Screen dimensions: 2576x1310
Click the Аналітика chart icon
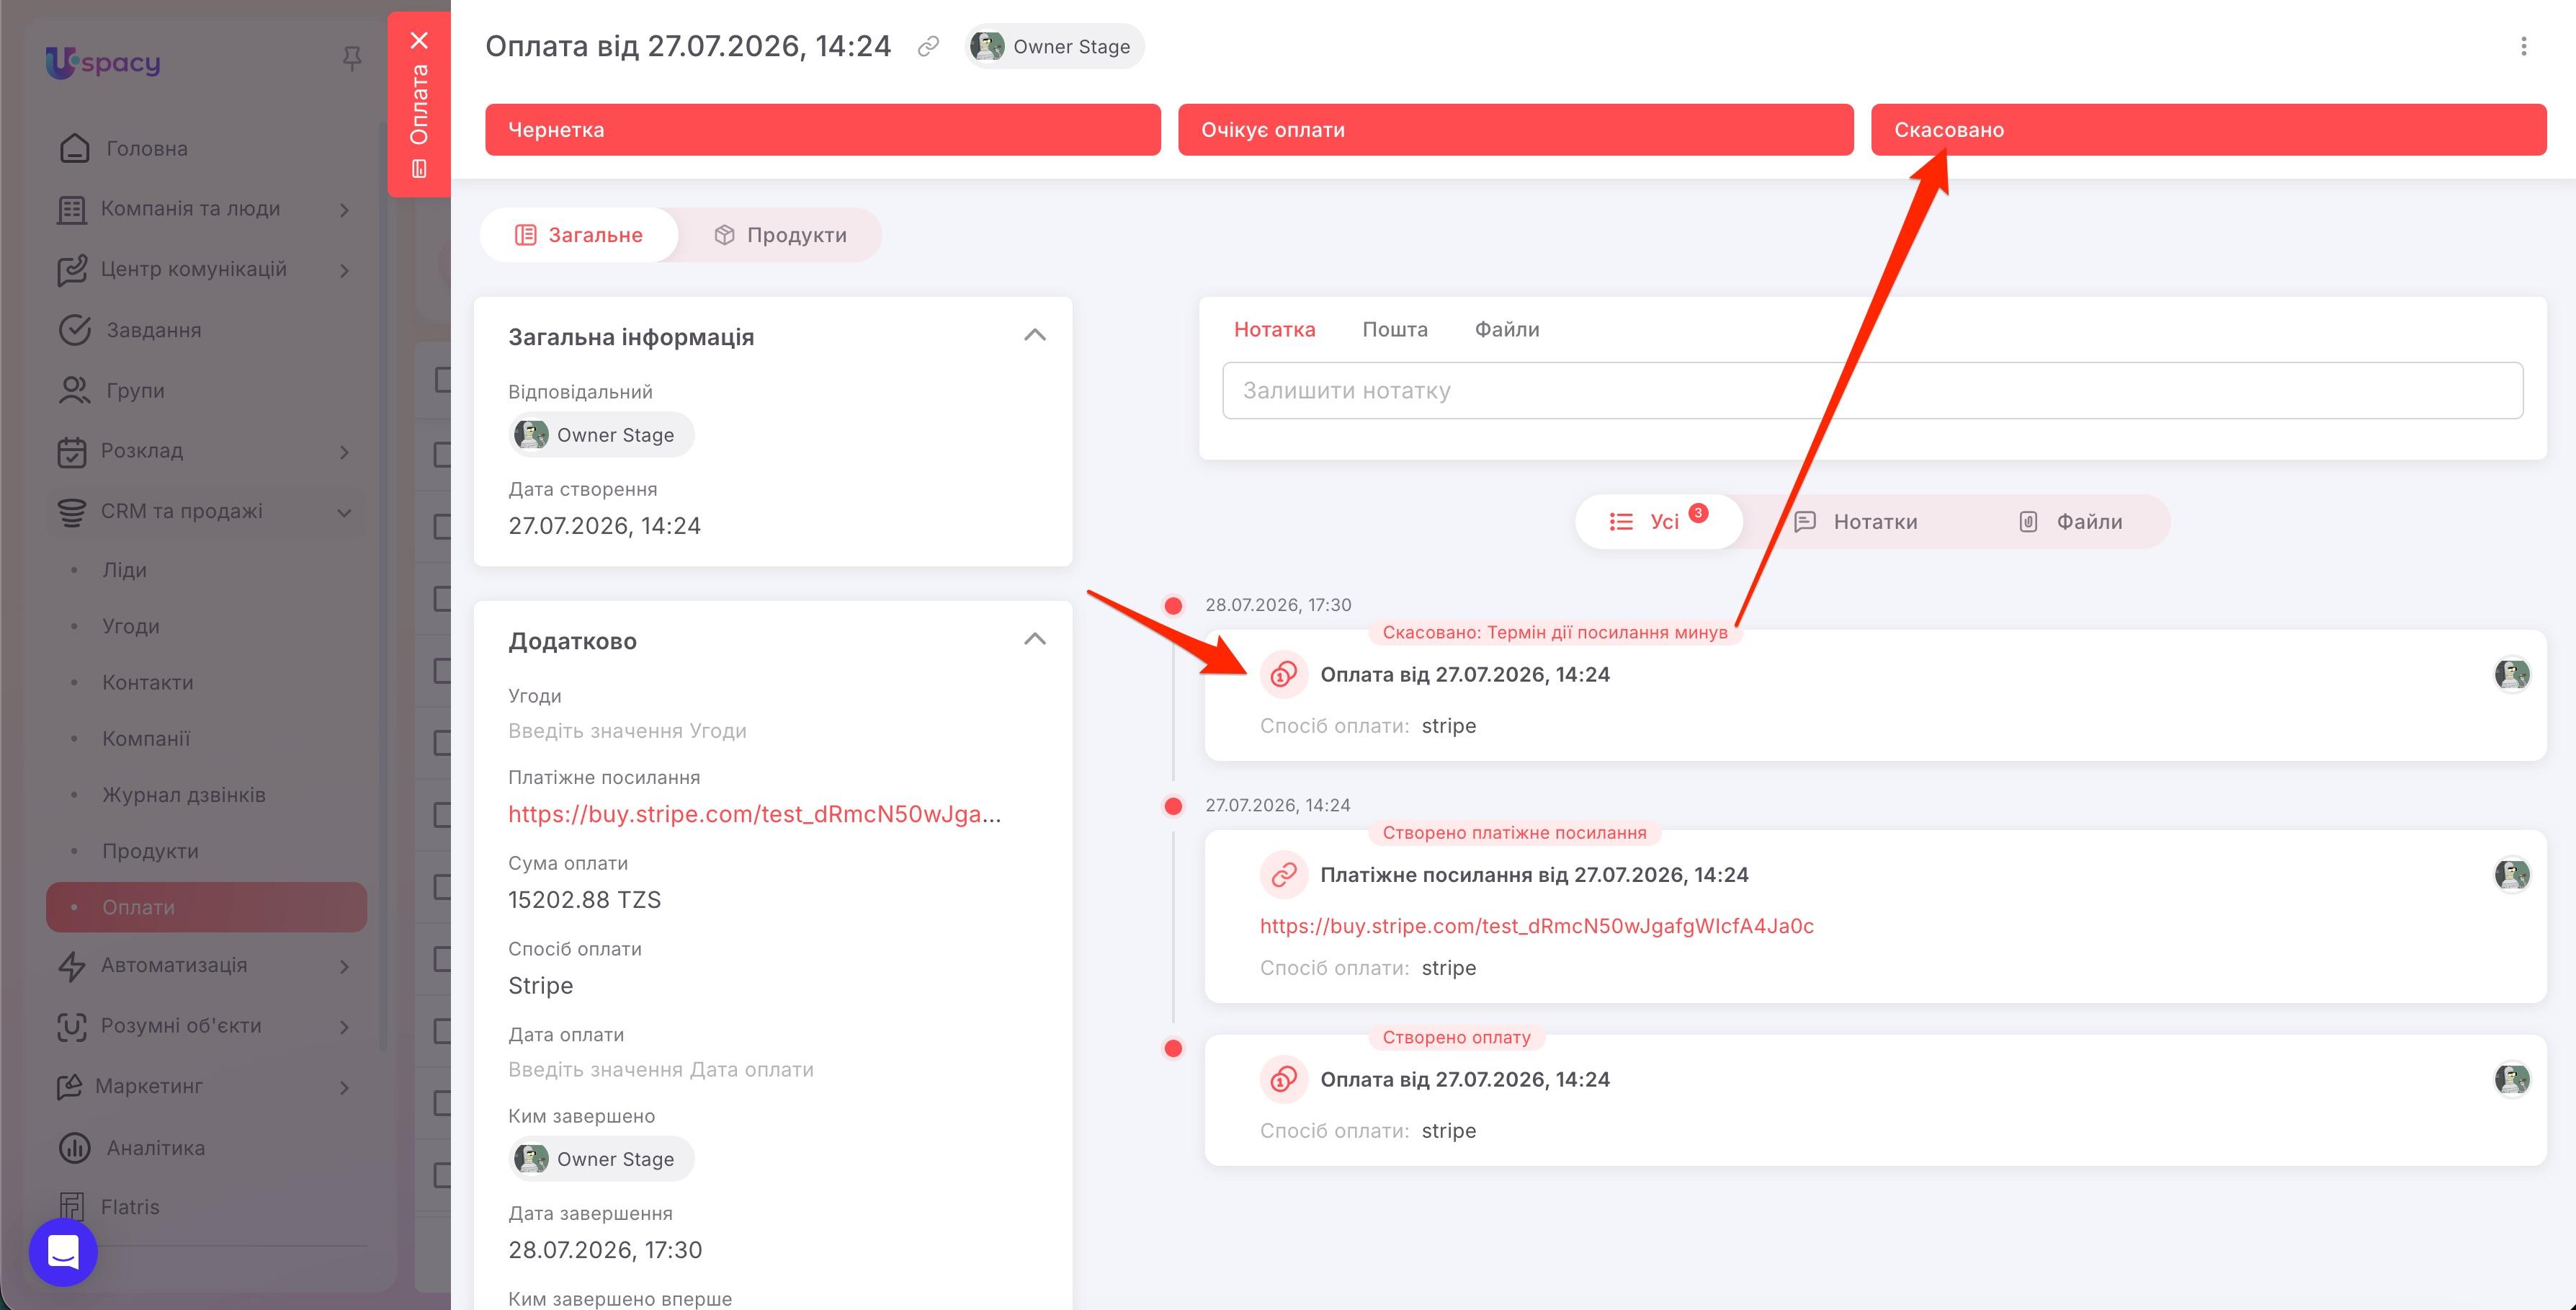coord(74,1148)
